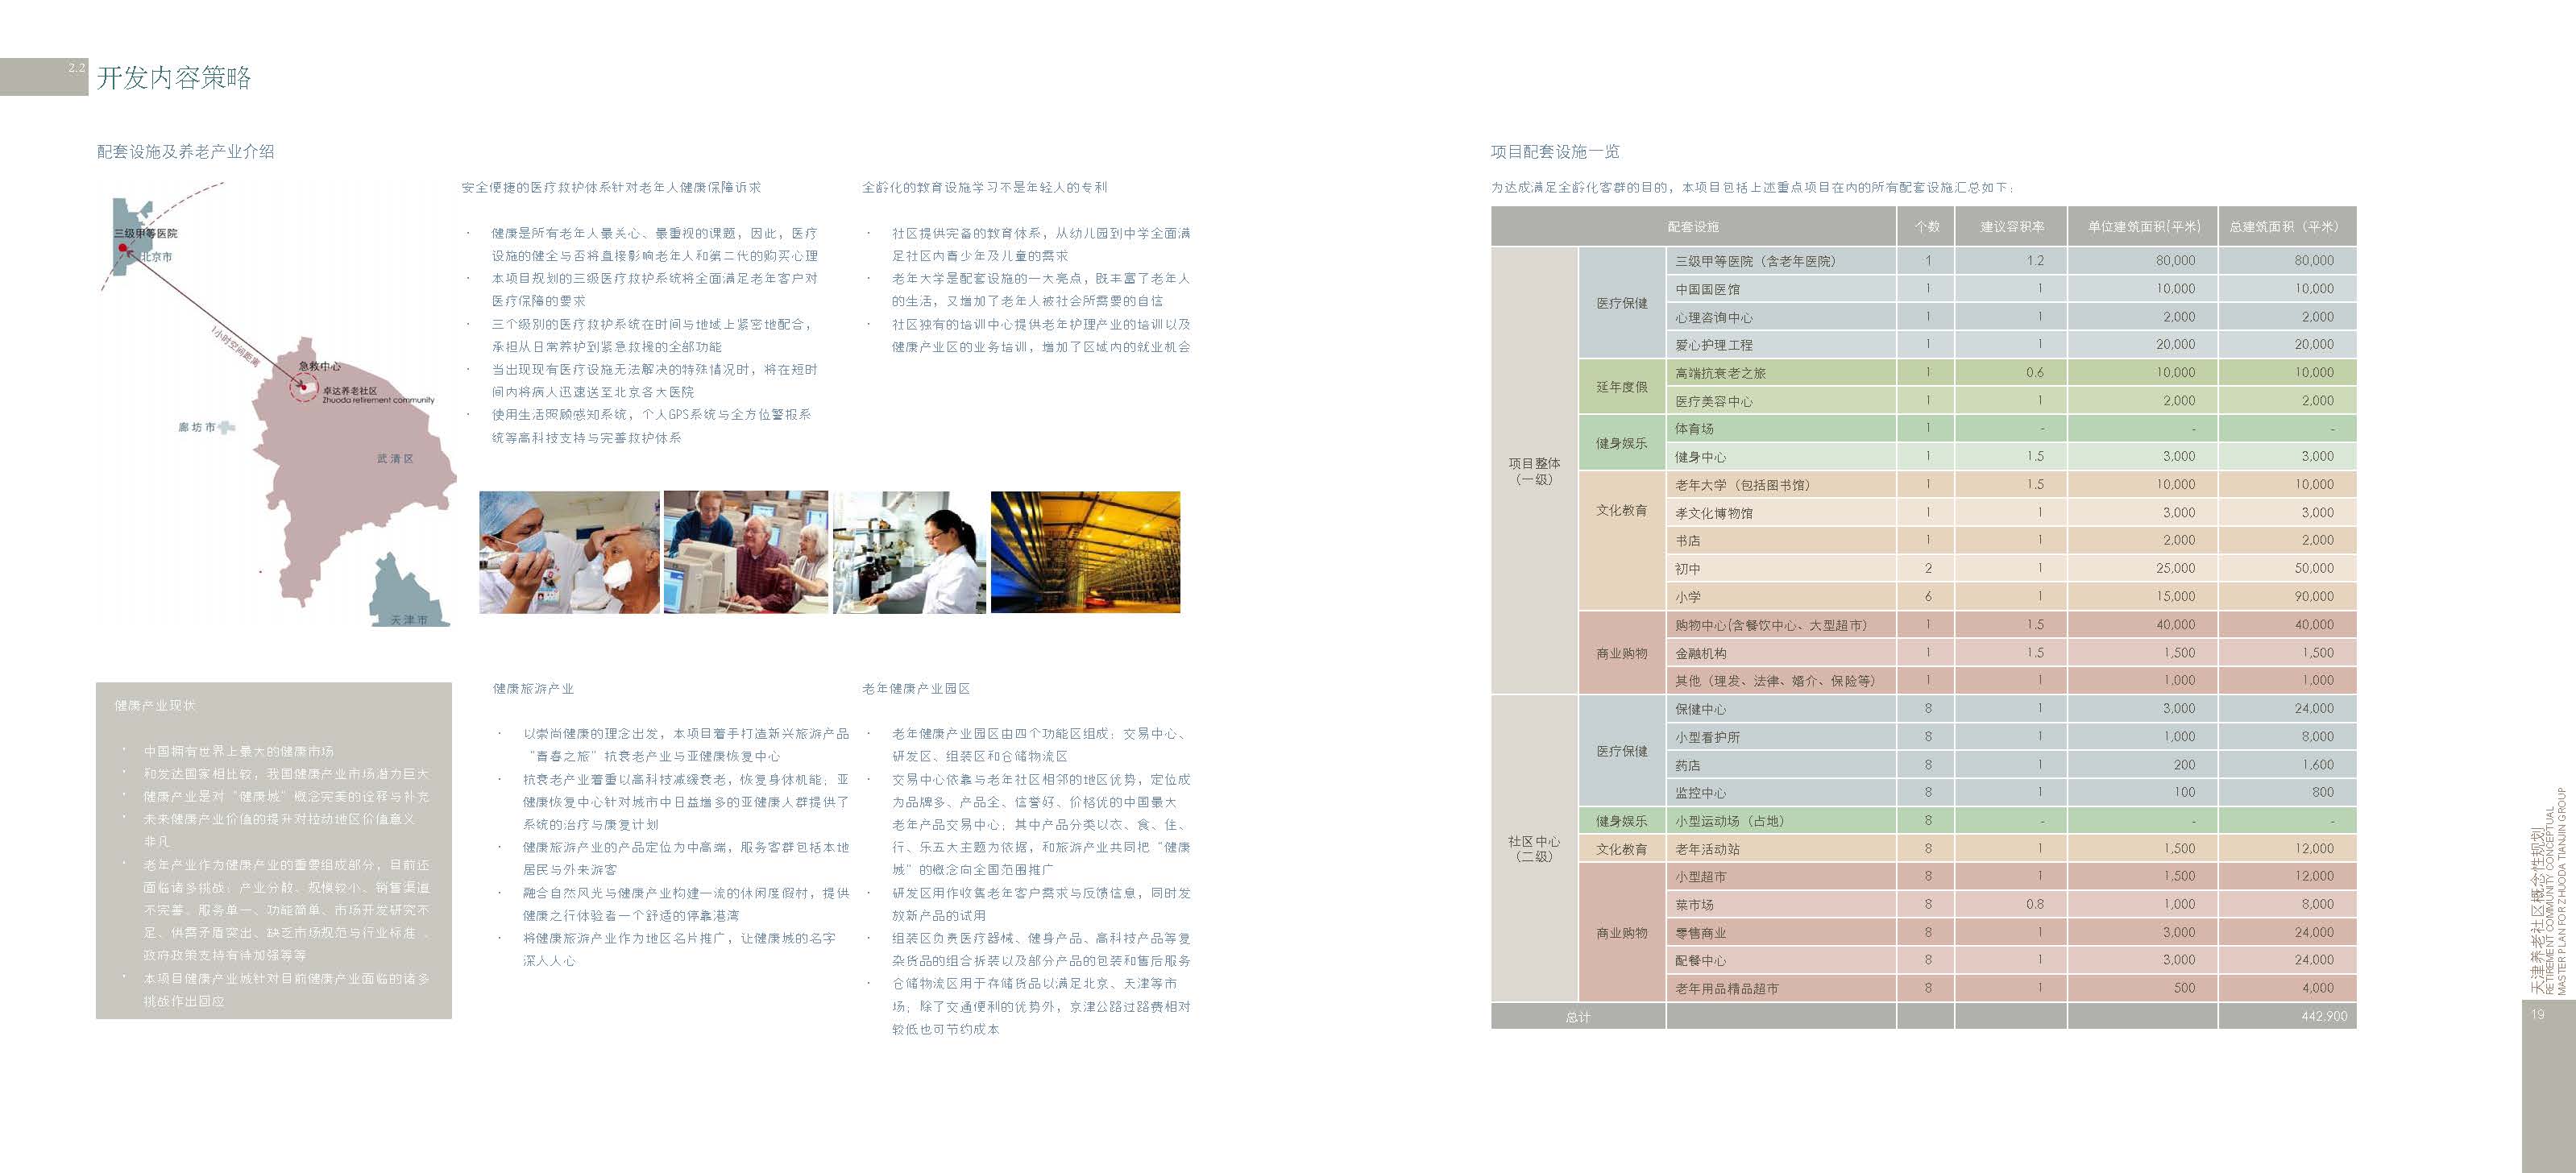Click row 配餐中心

click(2011, 961)
